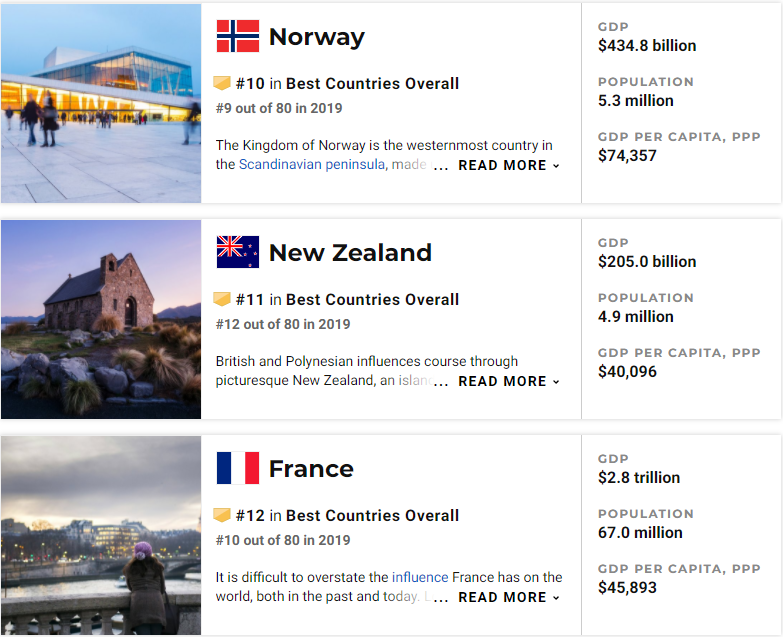Click France's yellow ranking badge icon
This screenshot has height=637, width=783.
tap(222, 515)
